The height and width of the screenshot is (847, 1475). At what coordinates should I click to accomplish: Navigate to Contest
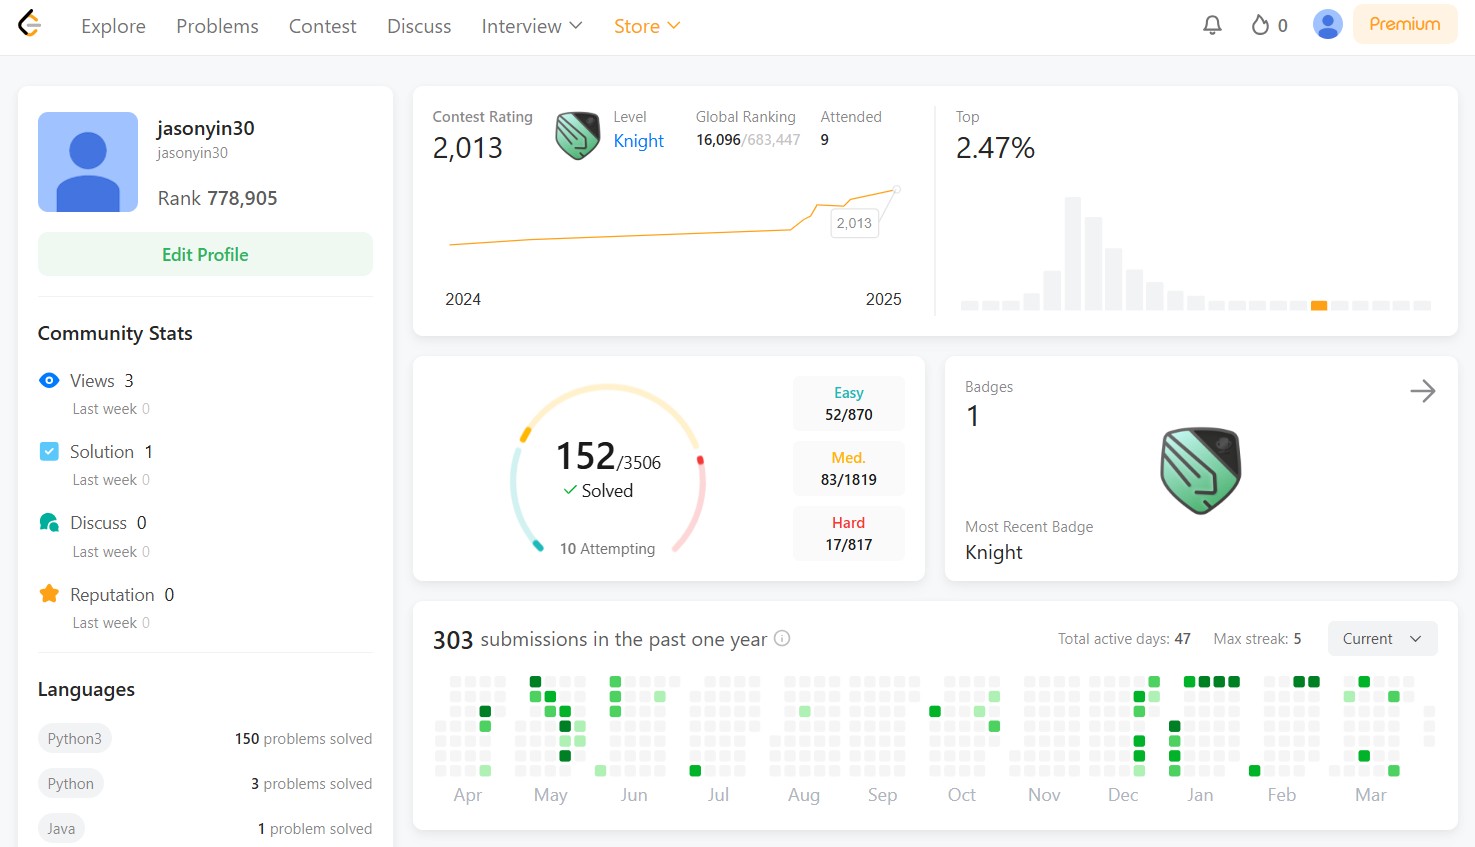point(322,26)
